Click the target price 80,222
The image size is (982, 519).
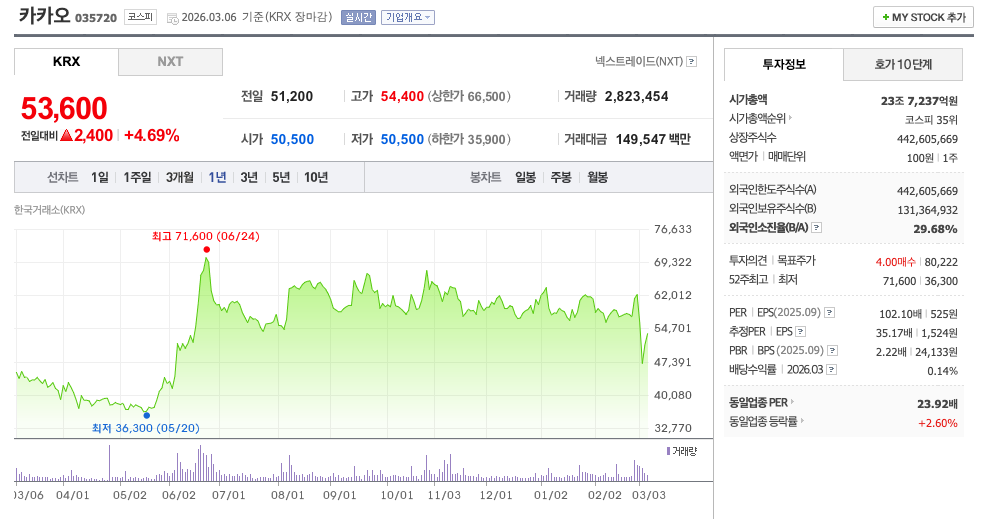pos(941,262)
